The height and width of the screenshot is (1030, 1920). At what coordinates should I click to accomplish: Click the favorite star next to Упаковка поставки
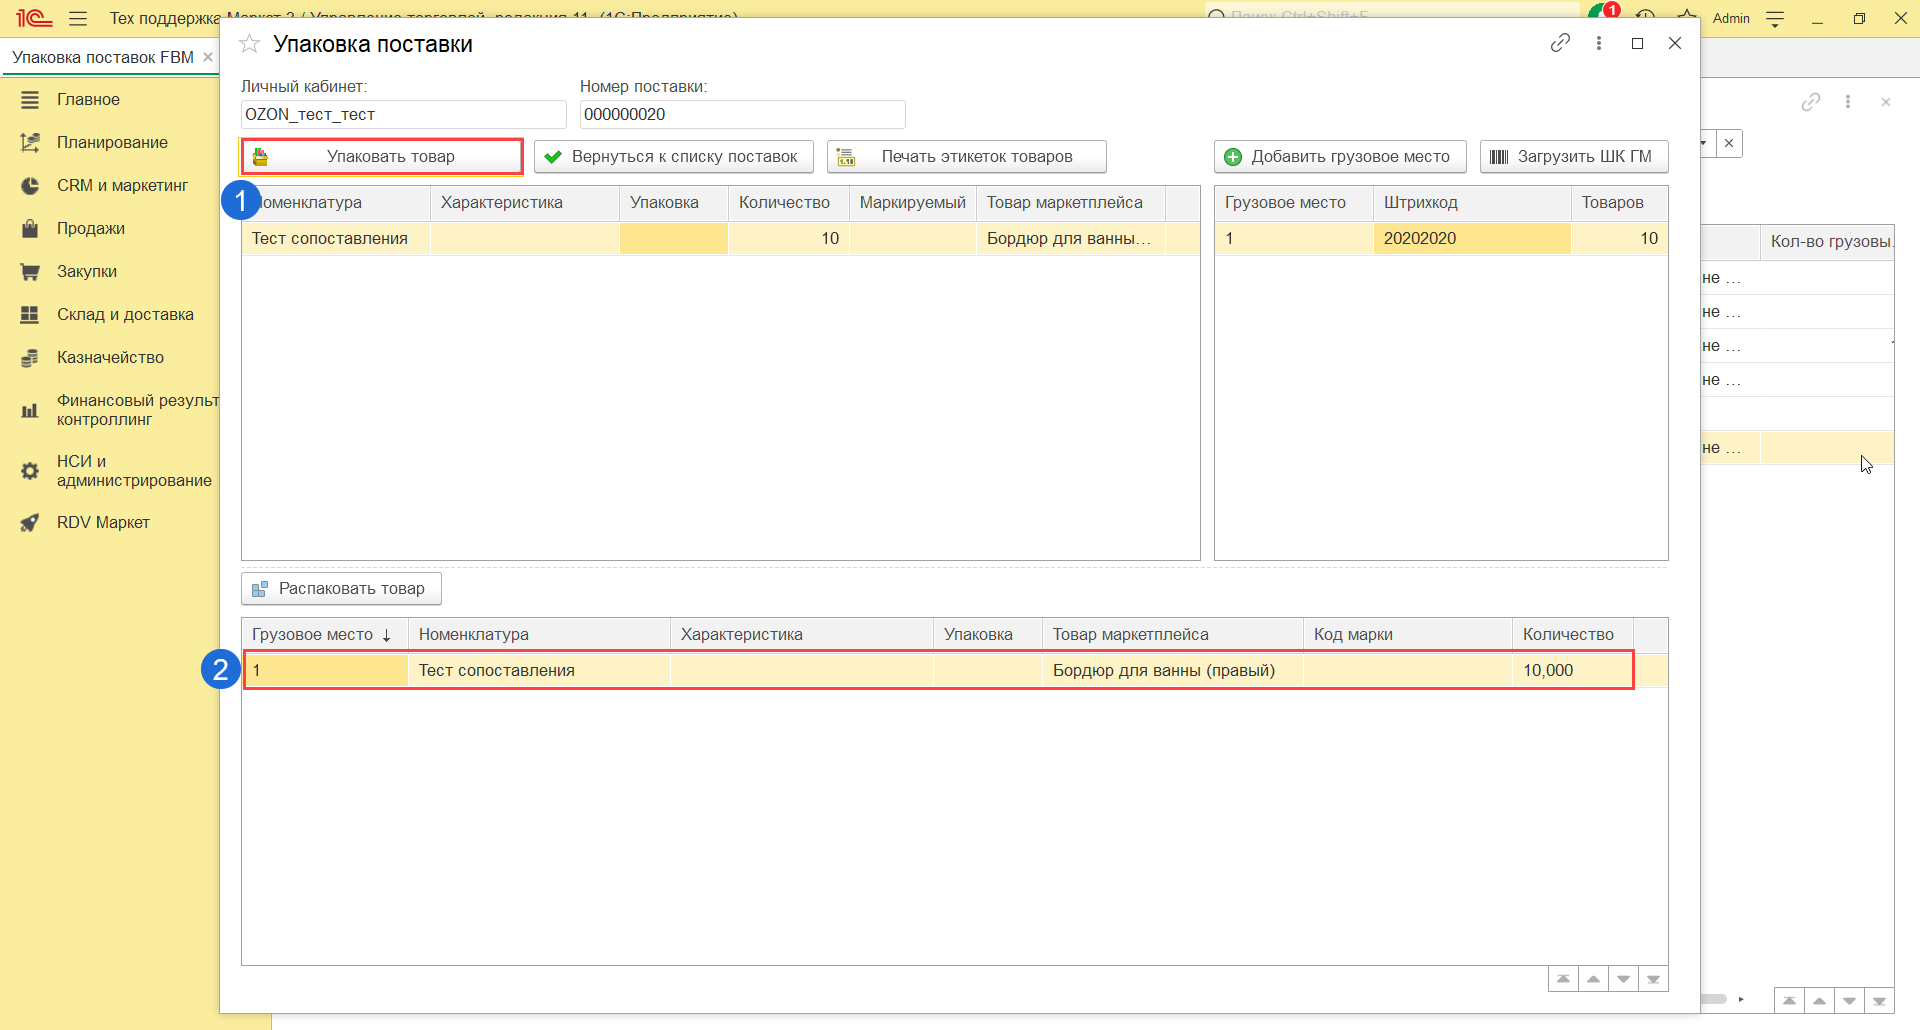250,44
